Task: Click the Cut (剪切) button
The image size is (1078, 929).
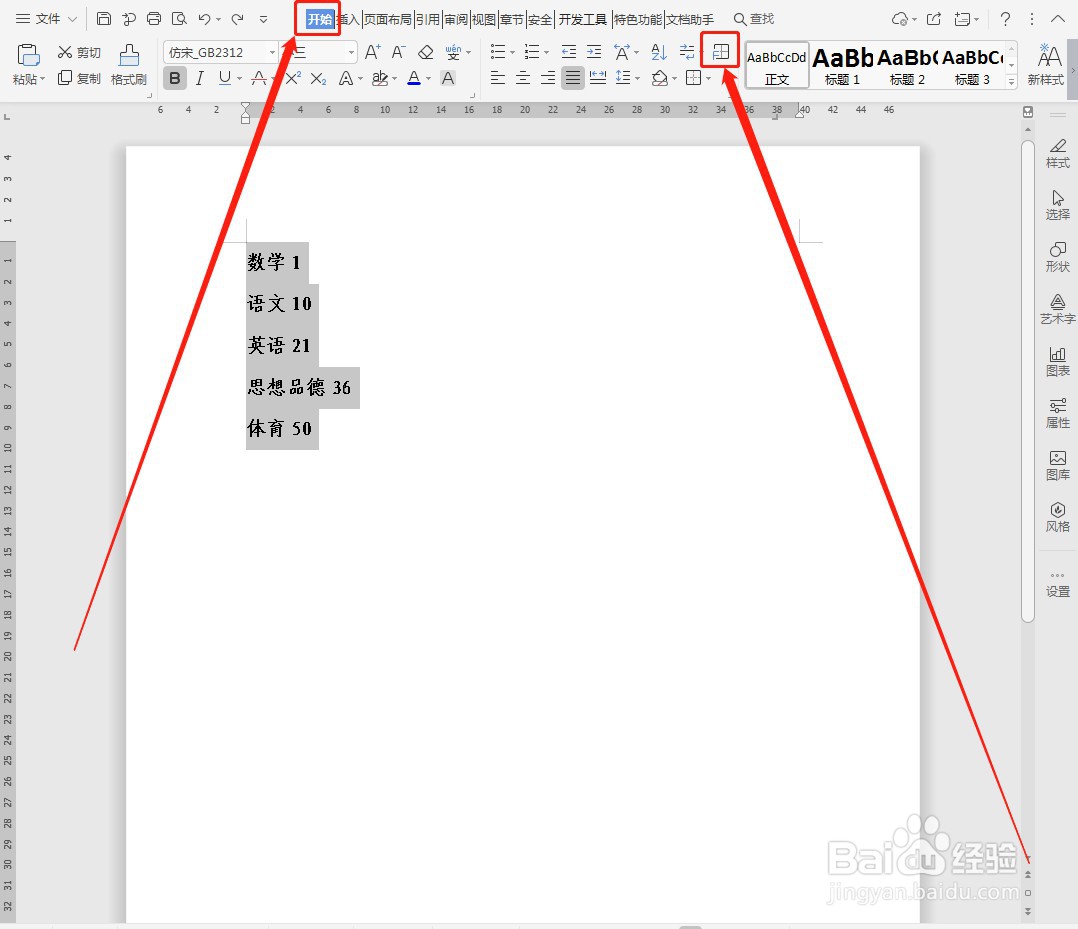Action: (79, 52)
